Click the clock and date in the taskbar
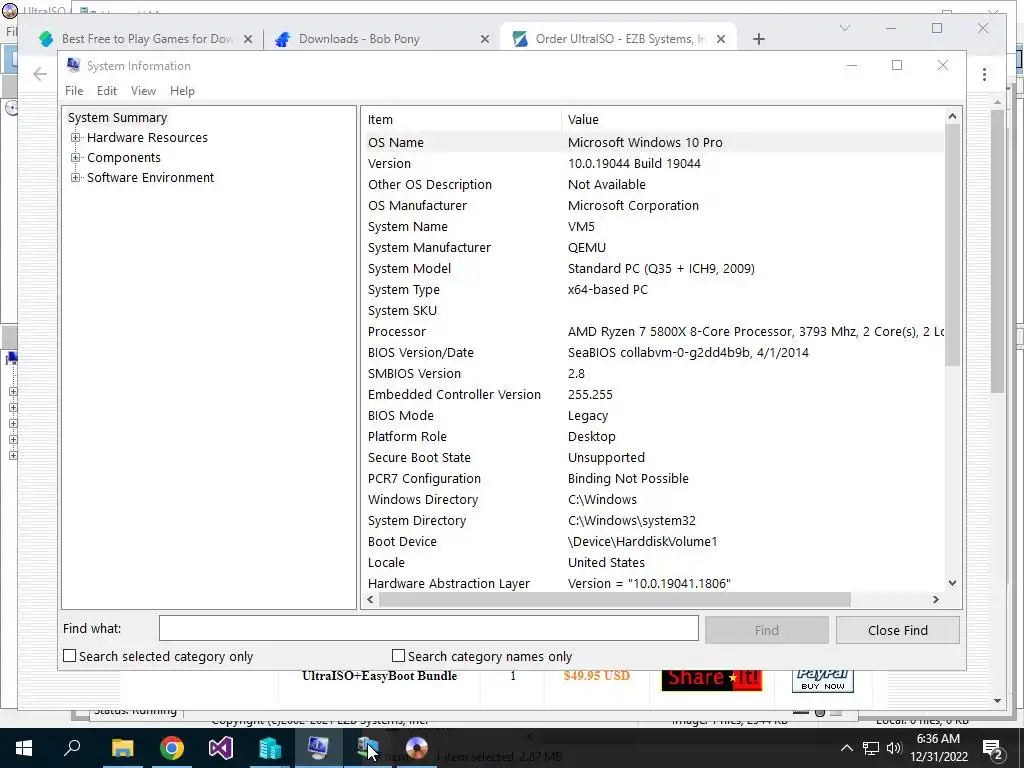The height and width of the screenshot is (768, 1024). [x=938, y=748]
